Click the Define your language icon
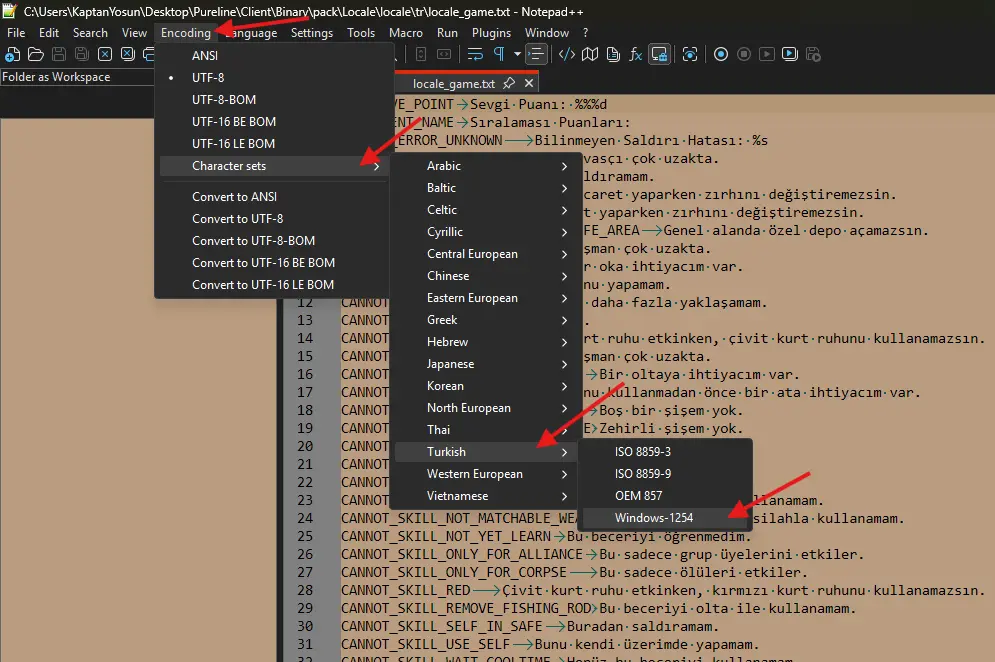This screenshot has width=995, height=662. pos(567,54)
